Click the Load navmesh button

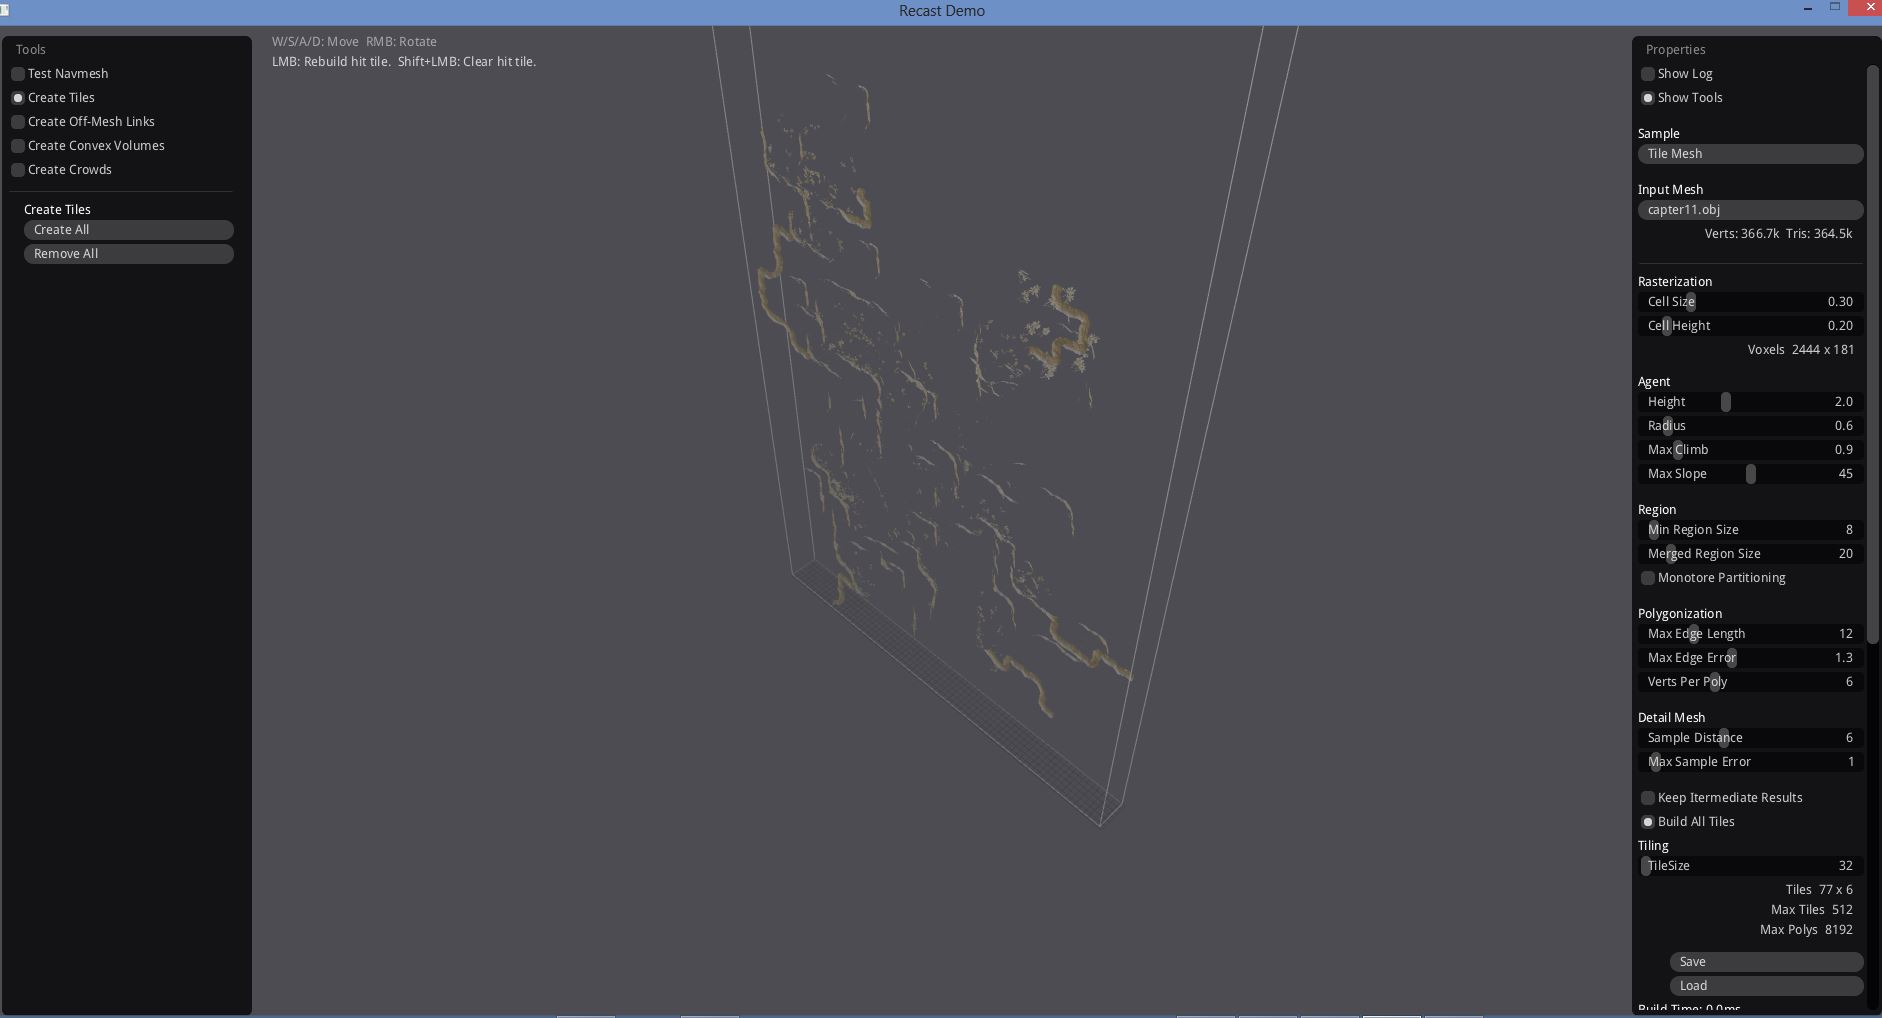coord(1765,986)
